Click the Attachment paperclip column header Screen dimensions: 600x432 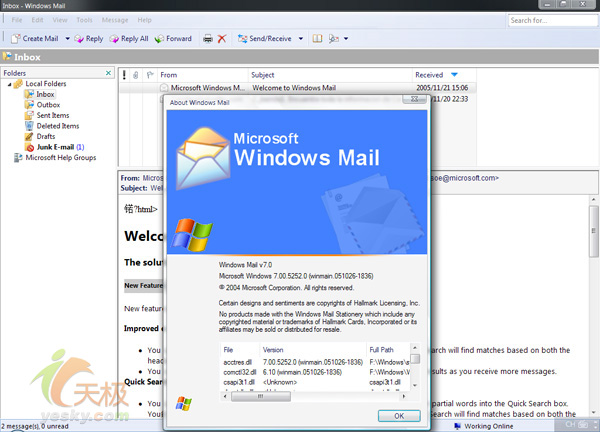click(x=135, y=75)
